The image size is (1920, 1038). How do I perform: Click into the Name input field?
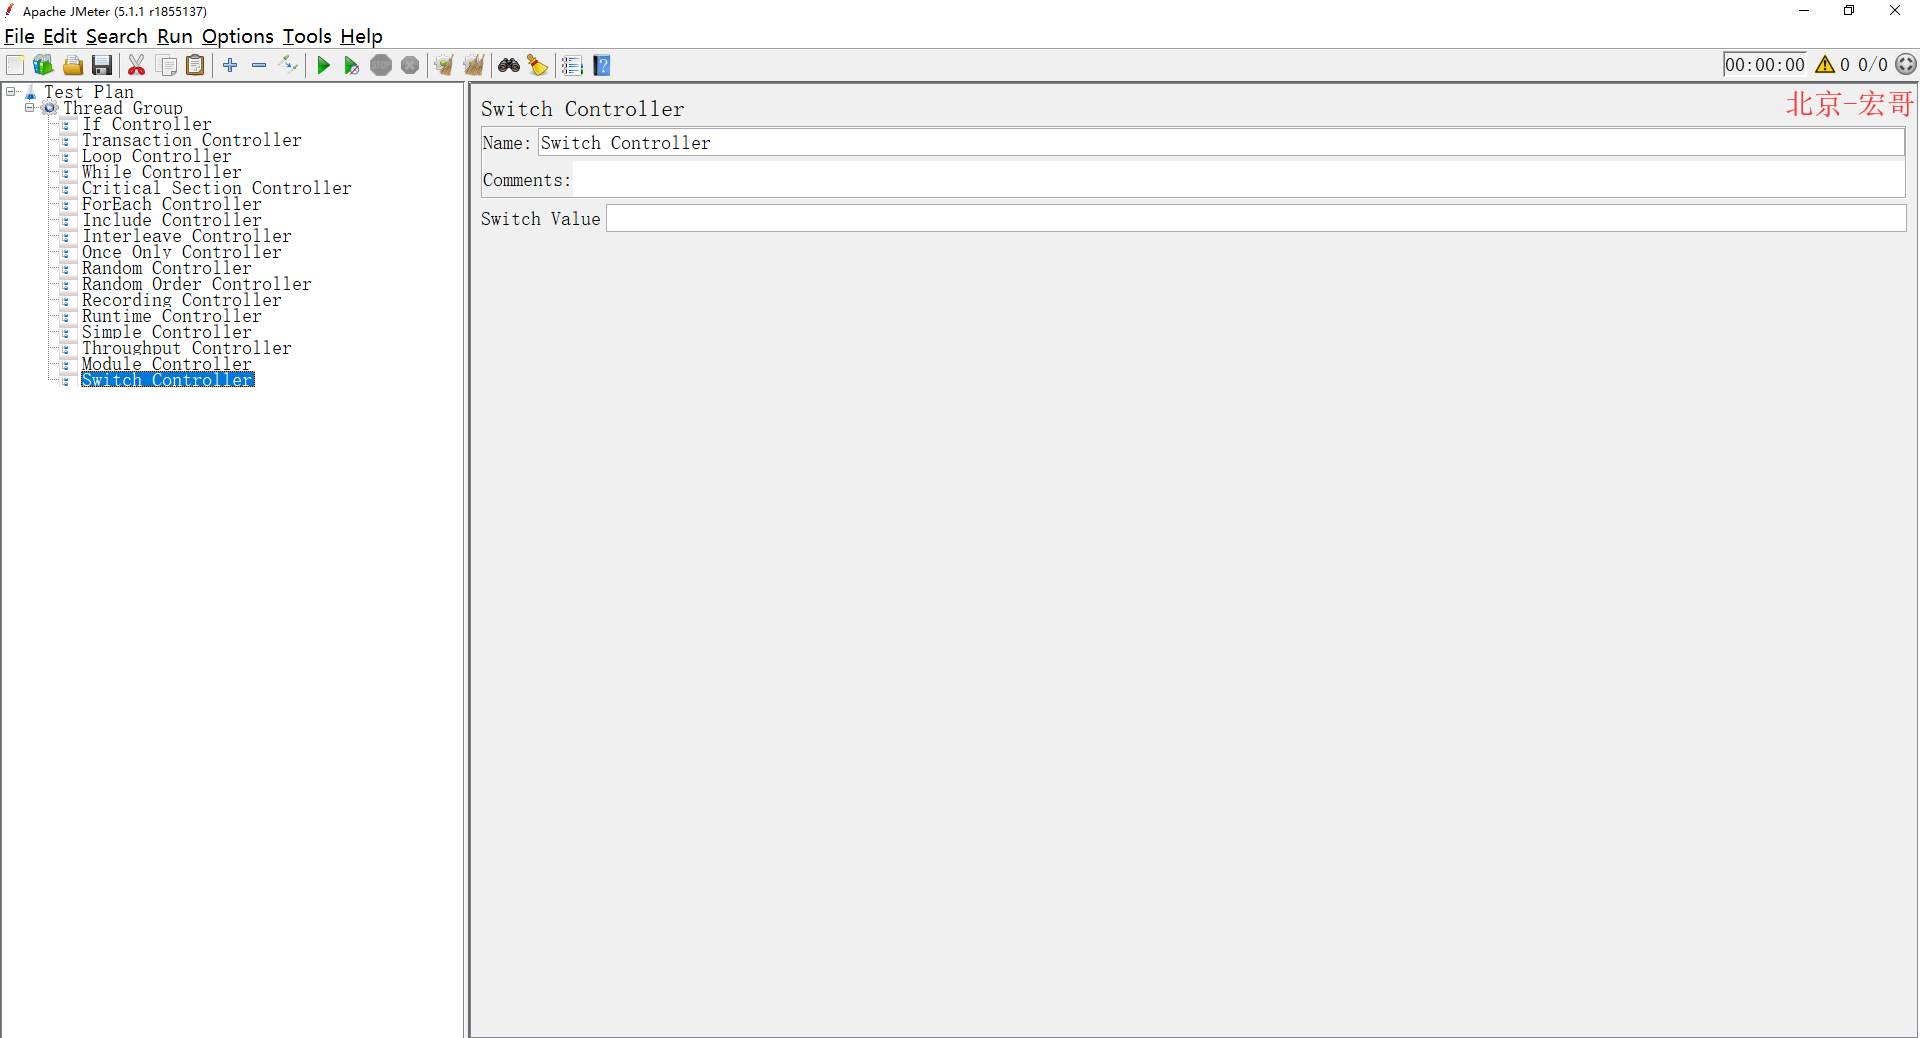[1221, 143]
